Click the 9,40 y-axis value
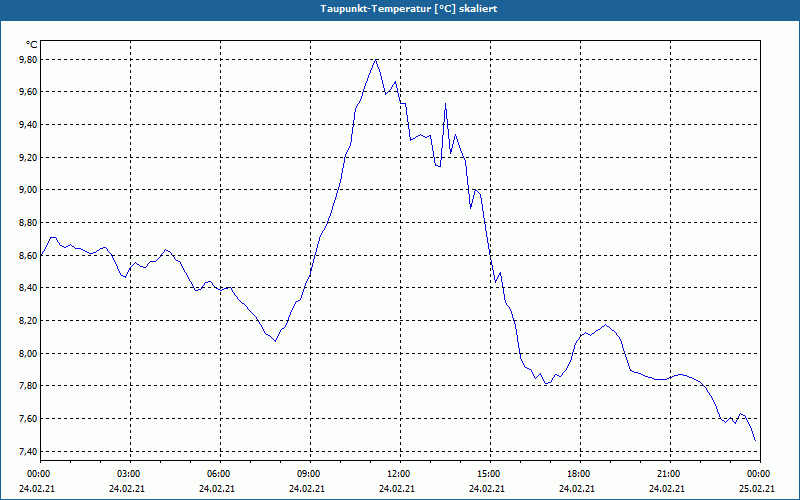Viewport: 800px width, 500px height. 29,124
